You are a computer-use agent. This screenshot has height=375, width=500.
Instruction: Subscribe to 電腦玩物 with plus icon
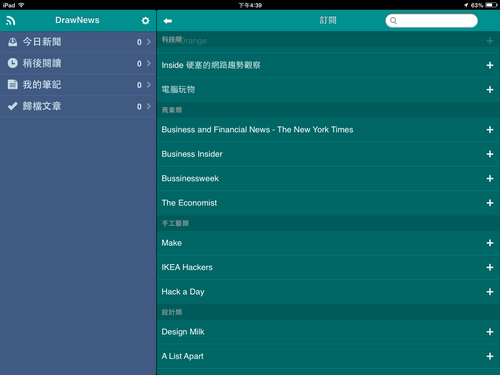(490, 90)
